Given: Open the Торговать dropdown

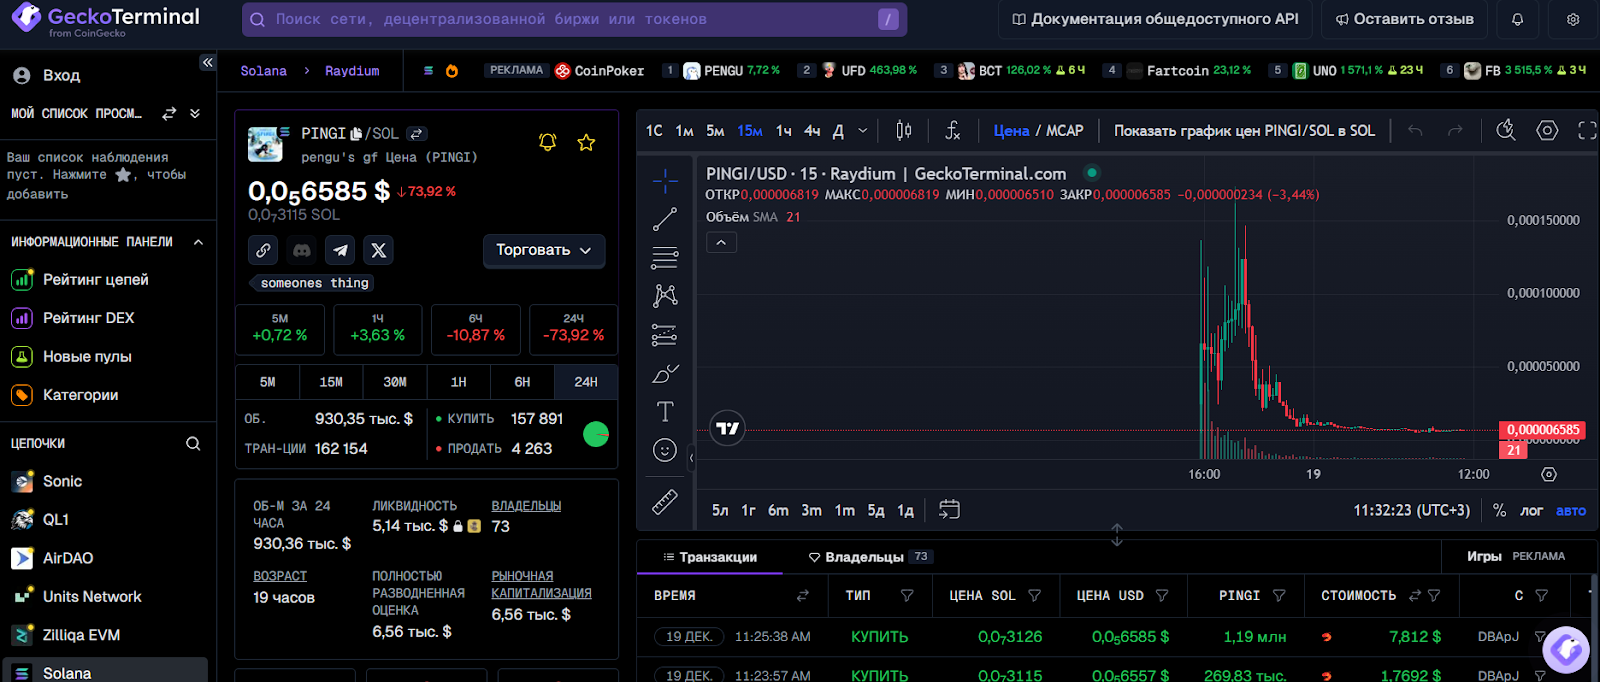Looking at the screenshot, I should point(544,250).
